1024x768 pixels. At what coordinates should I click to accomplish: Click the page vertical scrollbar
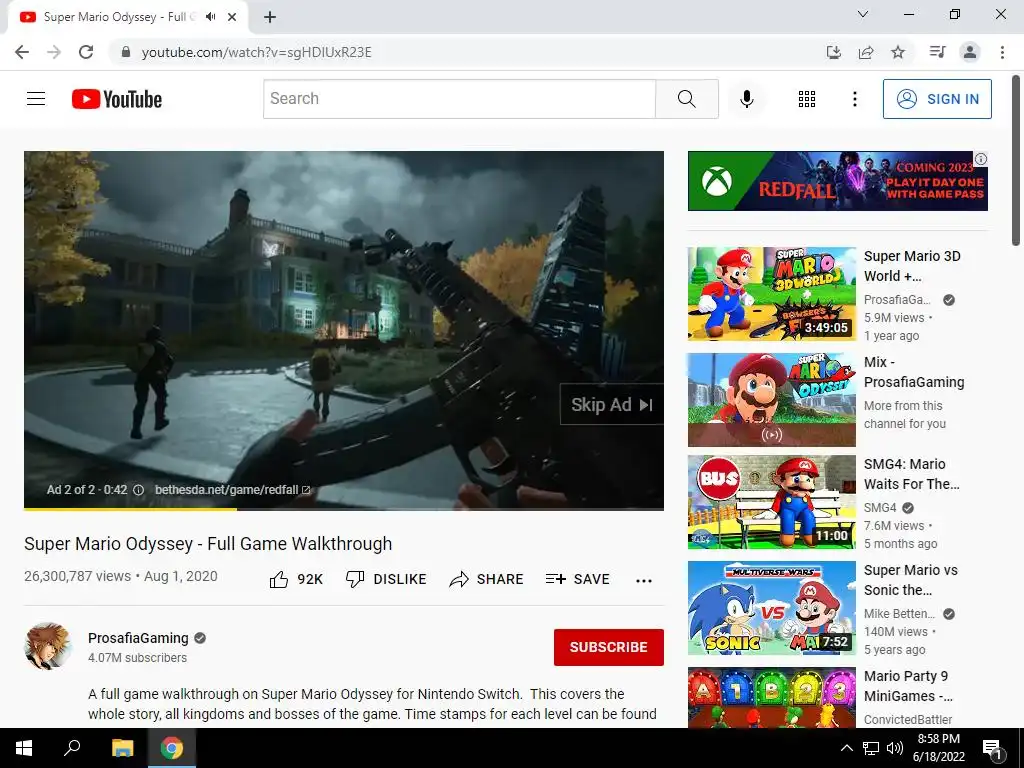pyautogui.click(x=1016, y=161)
